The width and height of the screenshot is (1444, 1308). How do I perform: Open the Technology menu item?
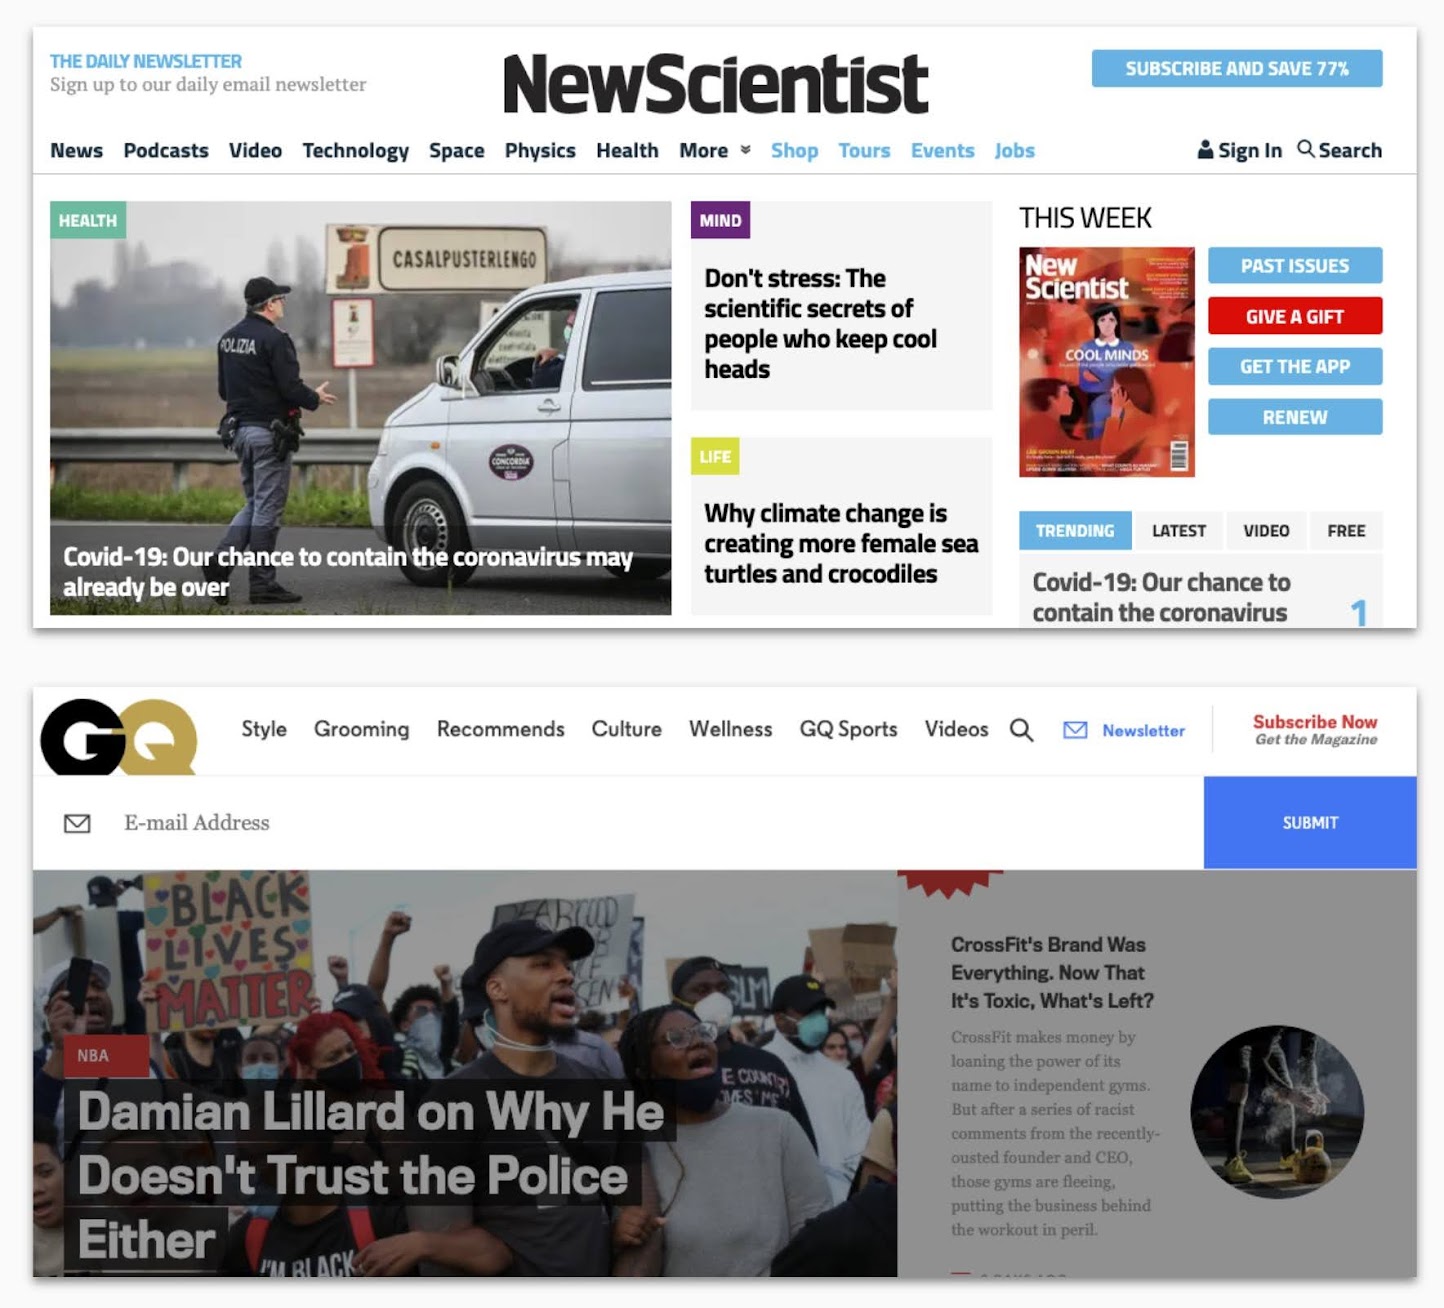(x=355, y=151)
